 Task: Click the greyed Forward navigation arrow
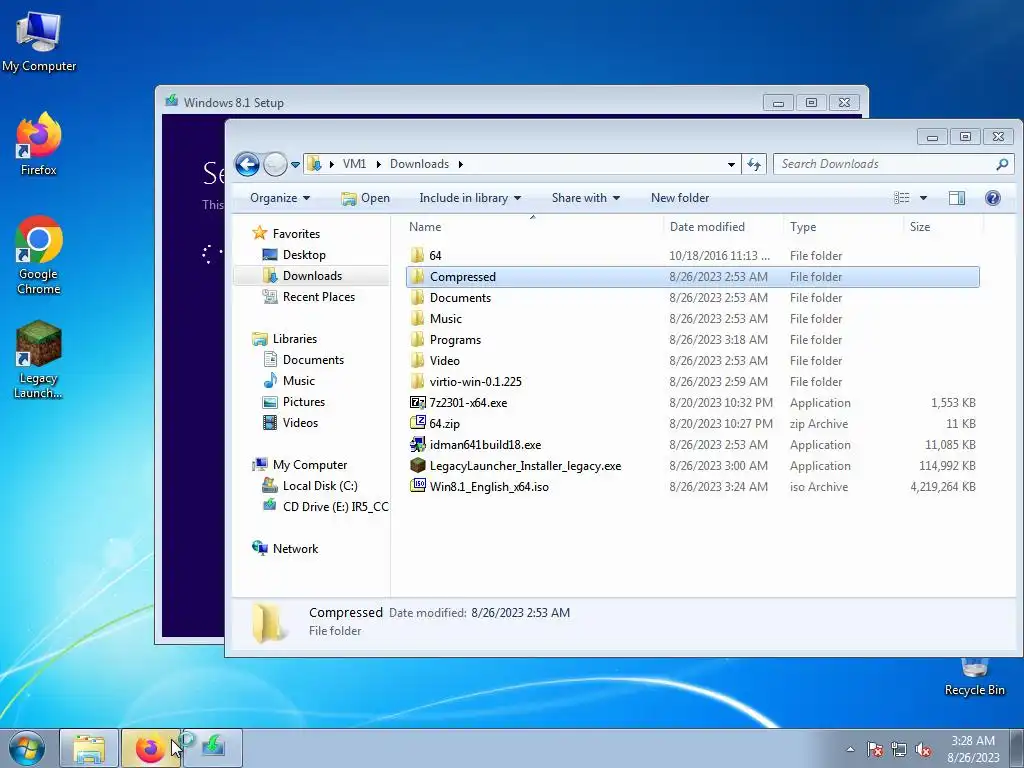pyautogui.click(x=275, y=164)
